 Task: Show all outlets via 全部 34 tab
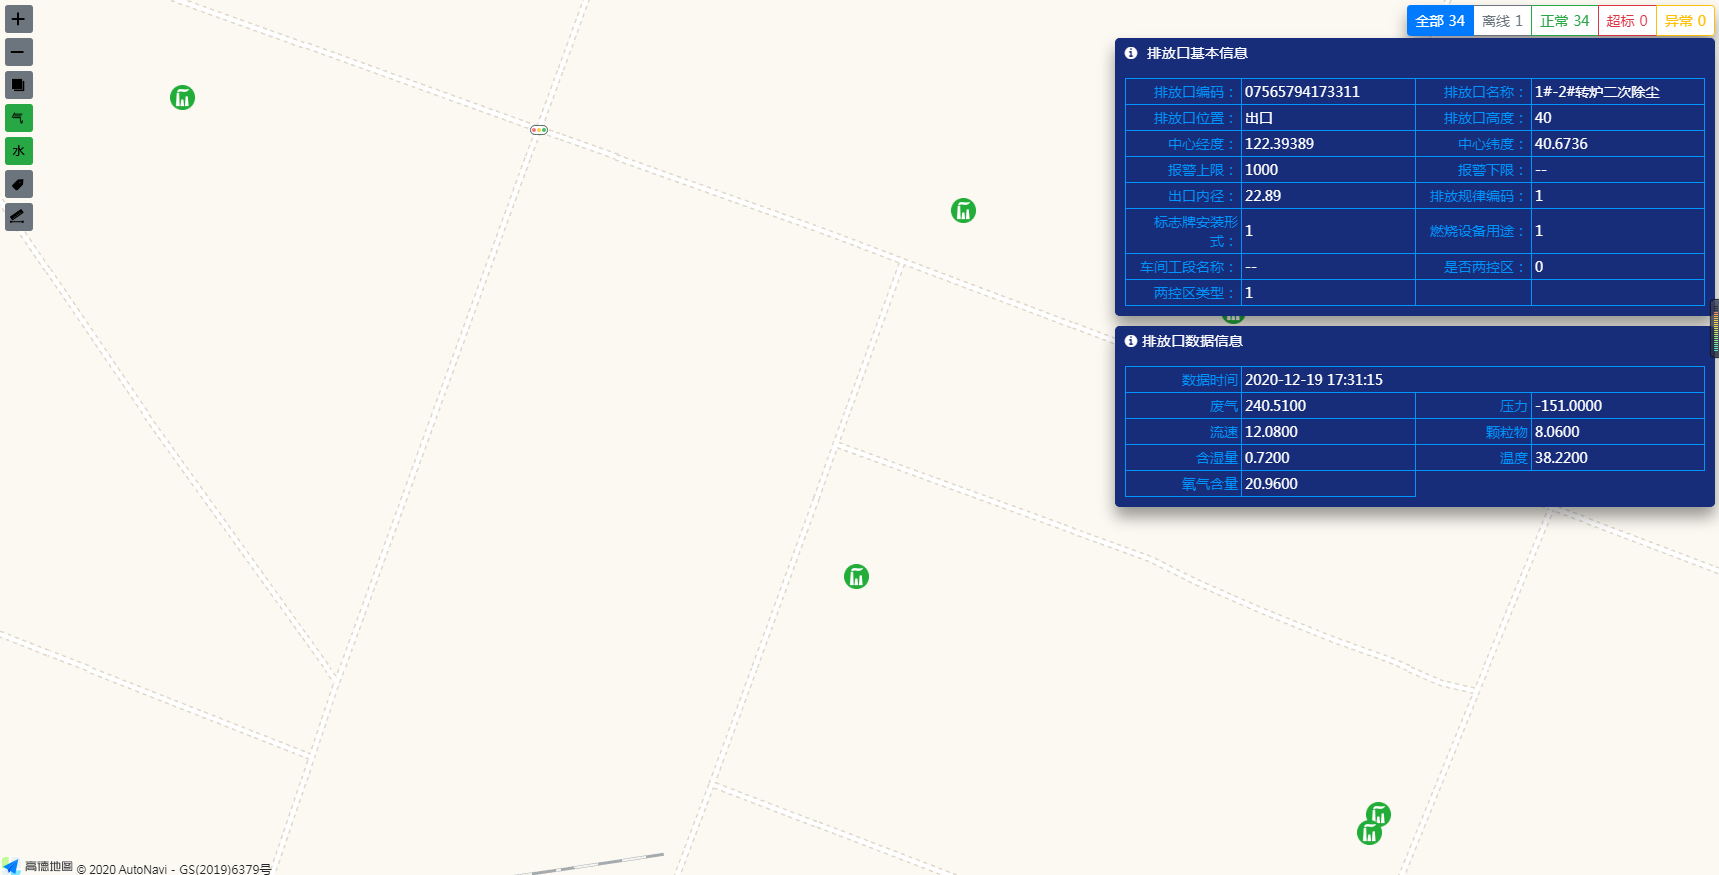[x=1439, y=21]
